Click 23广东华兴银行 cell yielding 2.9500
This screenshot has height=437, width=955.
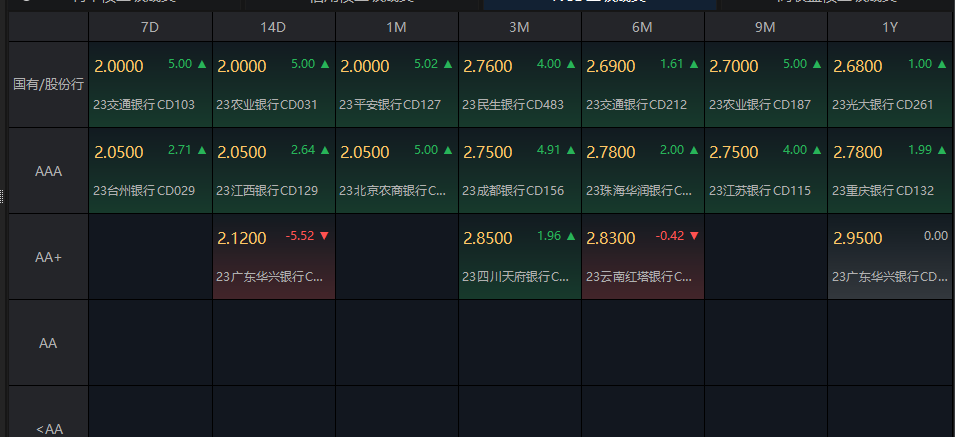point(891,256)
